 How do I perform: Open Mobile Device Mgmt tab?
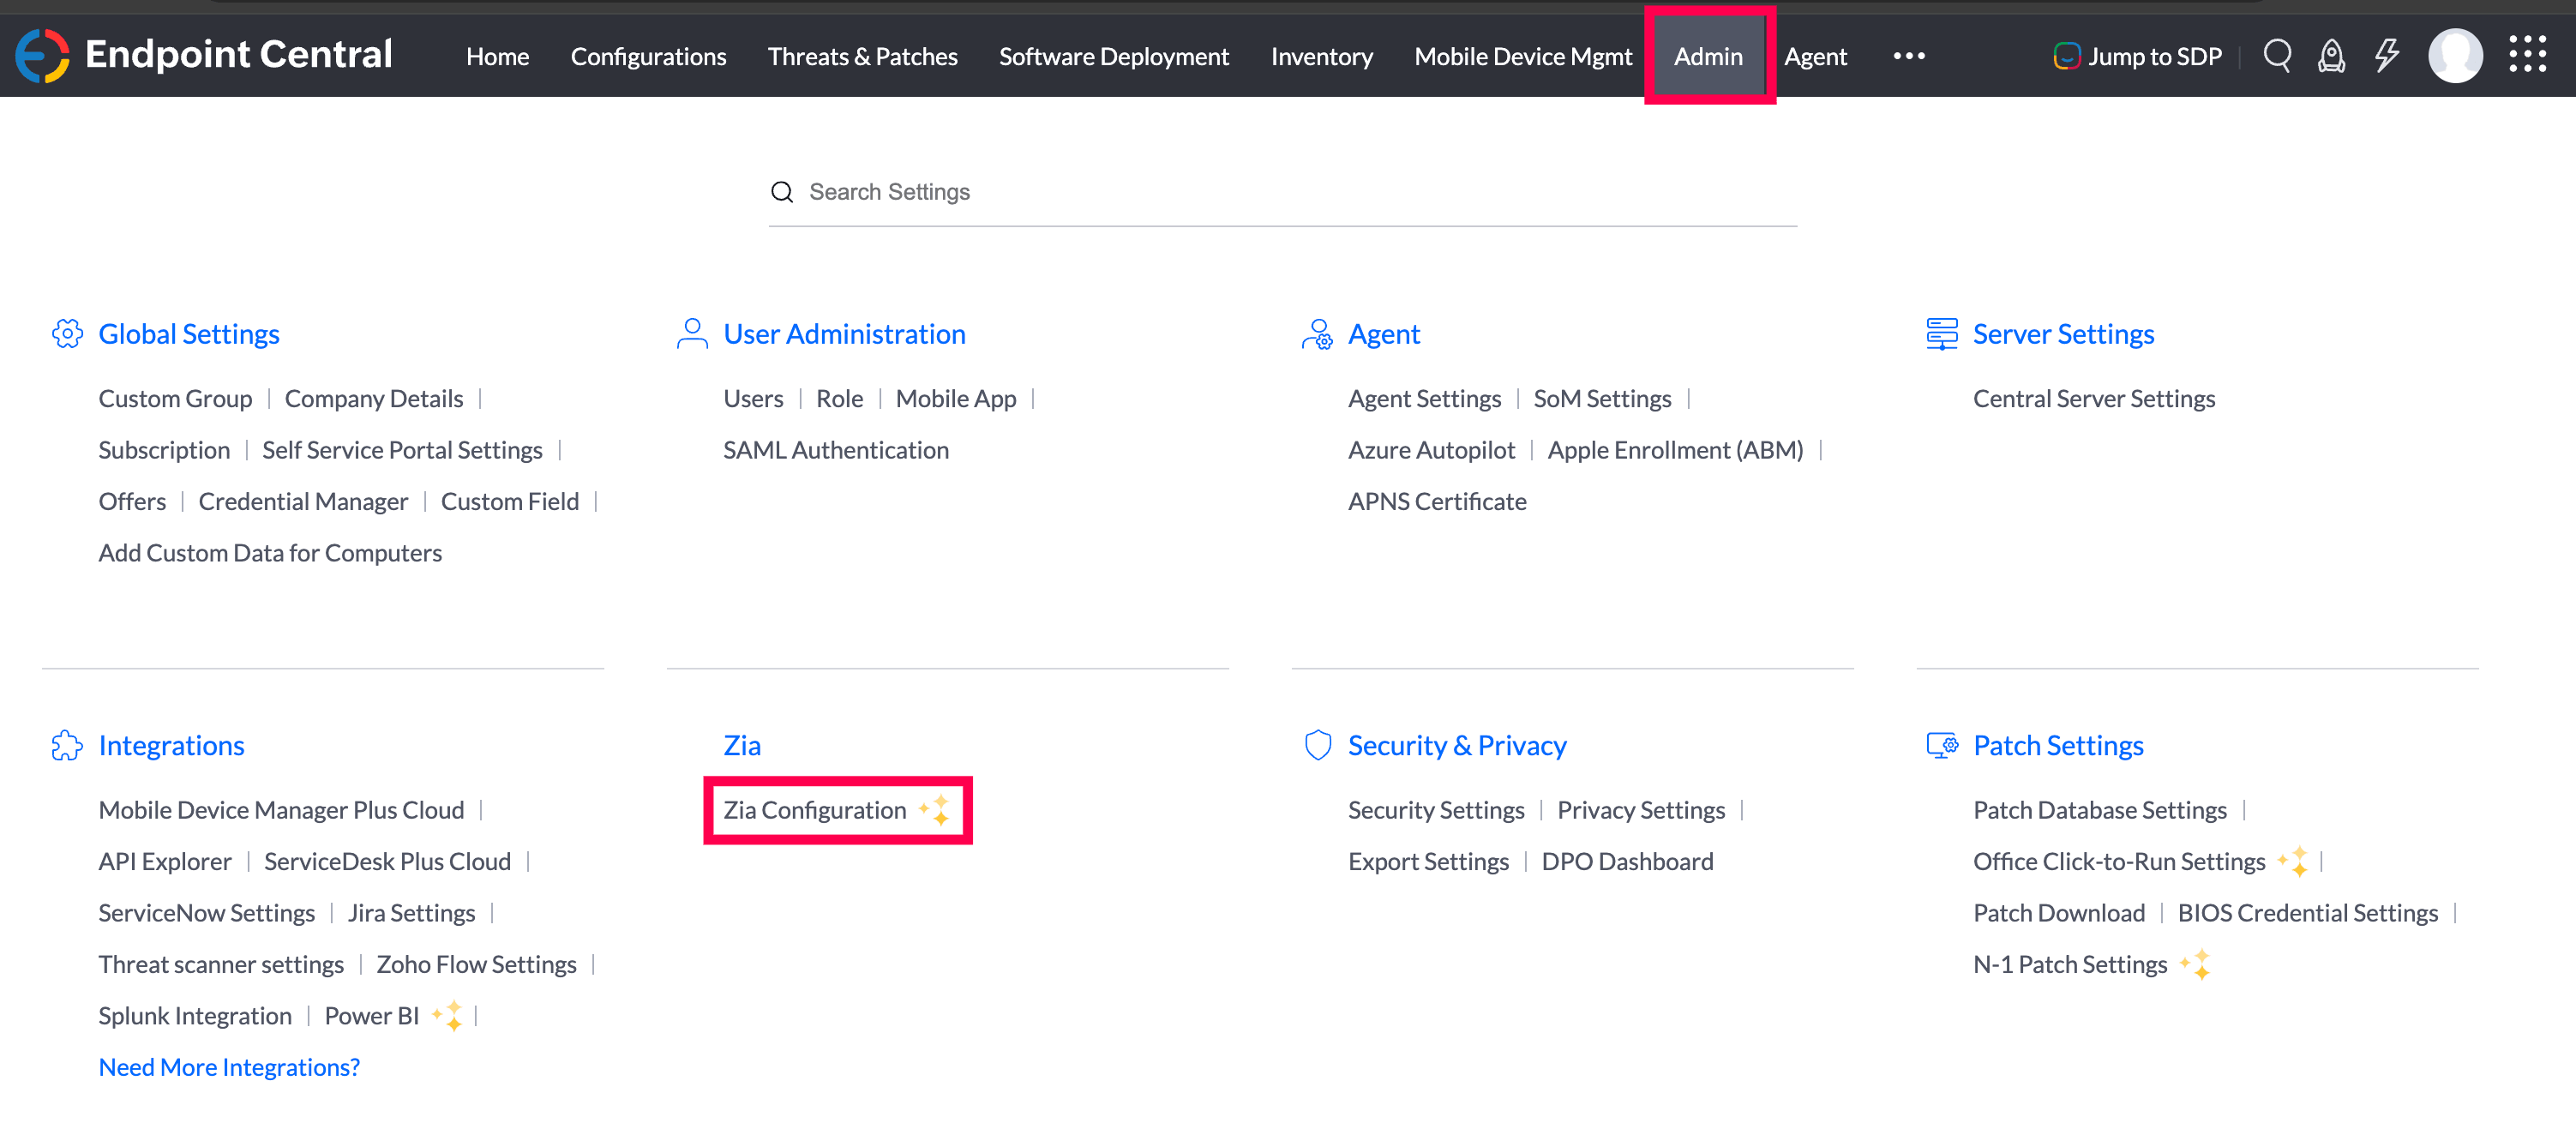tap(1522, 57)
